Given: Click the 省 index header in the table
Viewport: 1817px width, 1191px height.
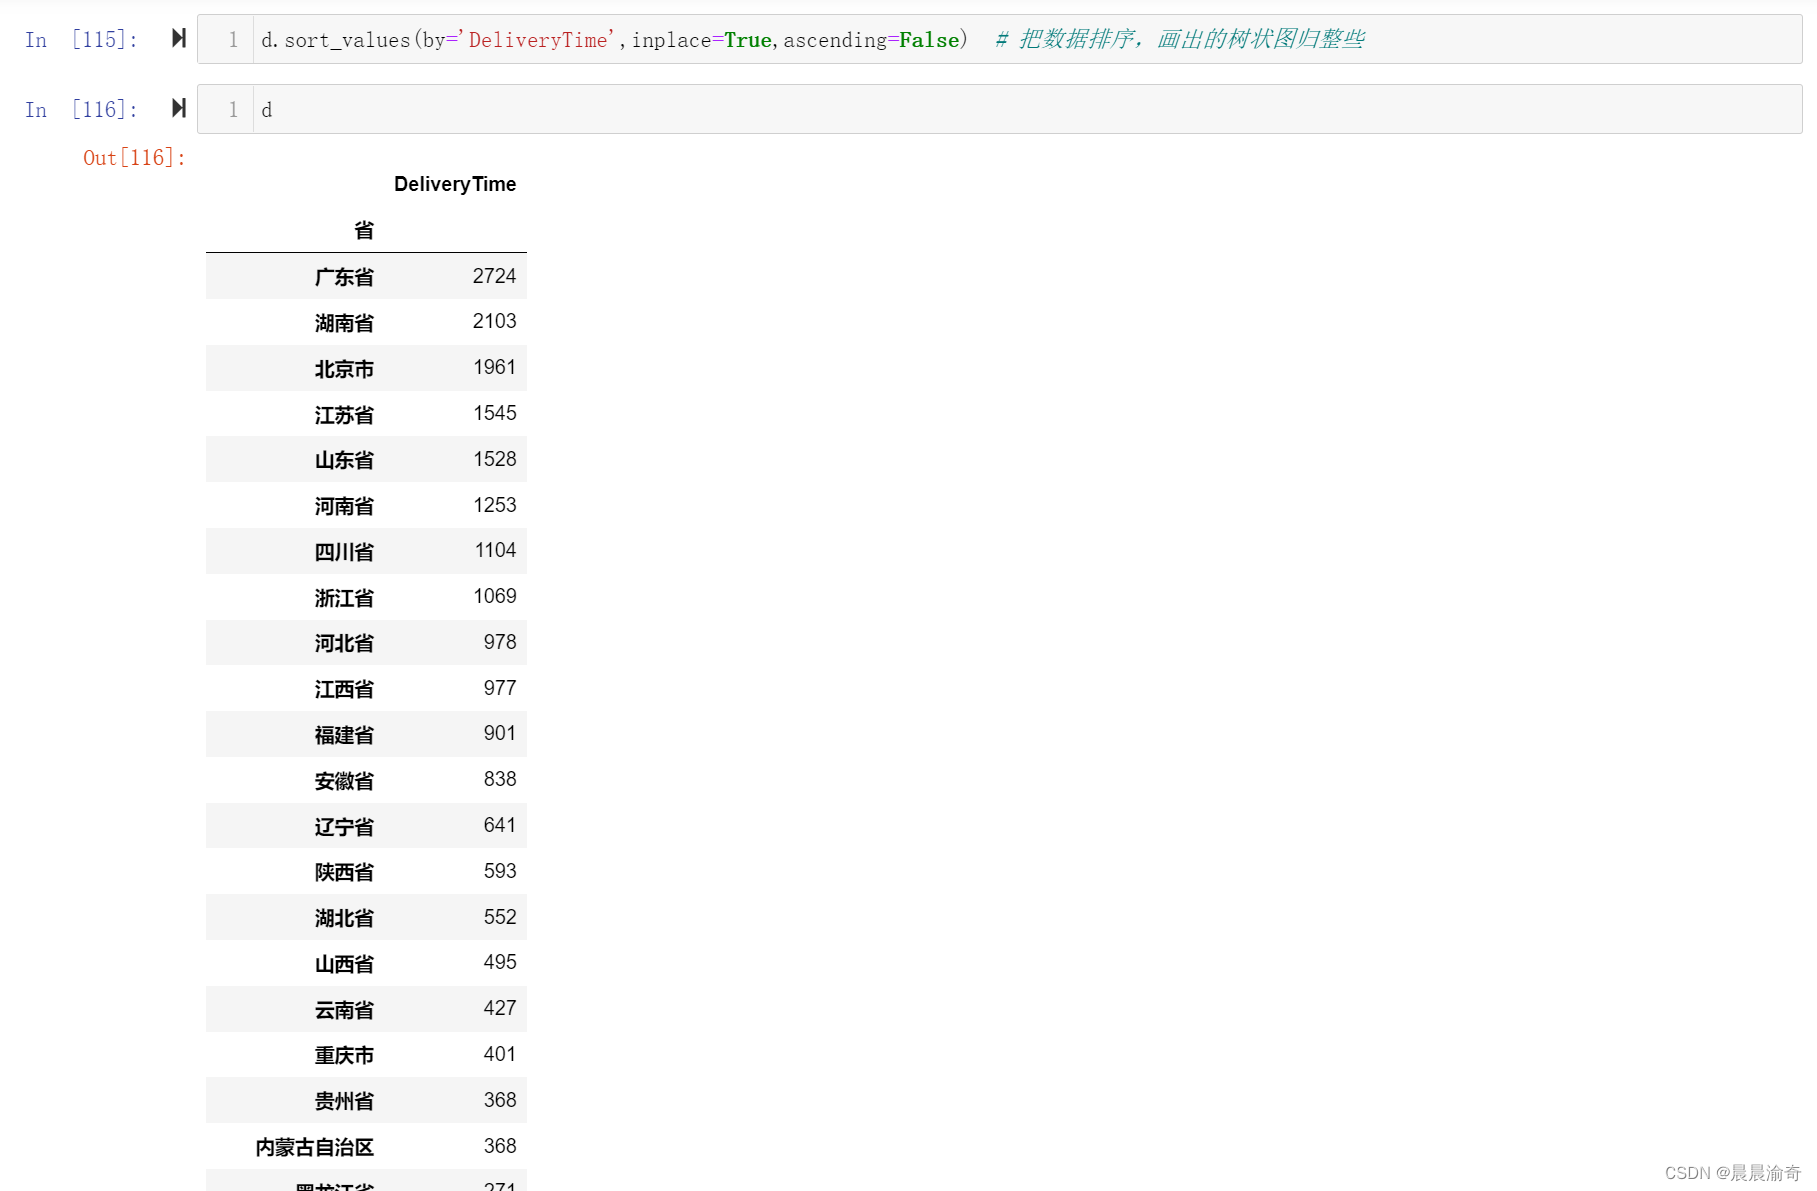Looking at the screenshot, I should (x=364, y=230).
